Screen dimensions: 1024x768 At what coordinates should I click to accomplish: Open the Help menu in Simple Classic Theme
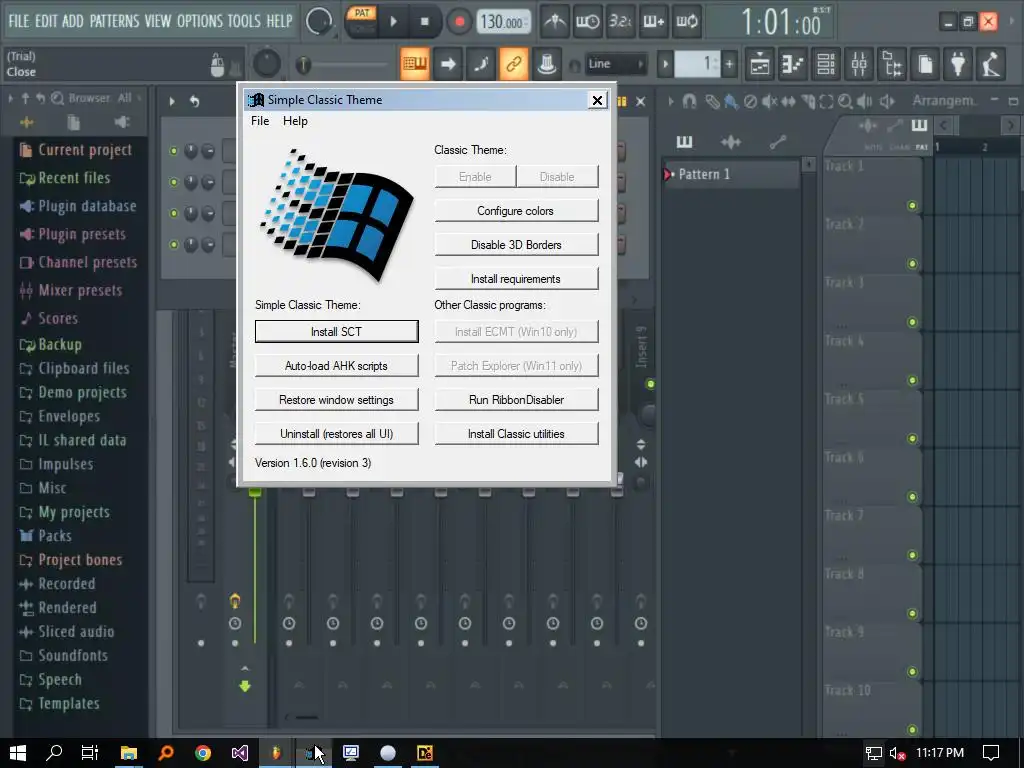295,121
